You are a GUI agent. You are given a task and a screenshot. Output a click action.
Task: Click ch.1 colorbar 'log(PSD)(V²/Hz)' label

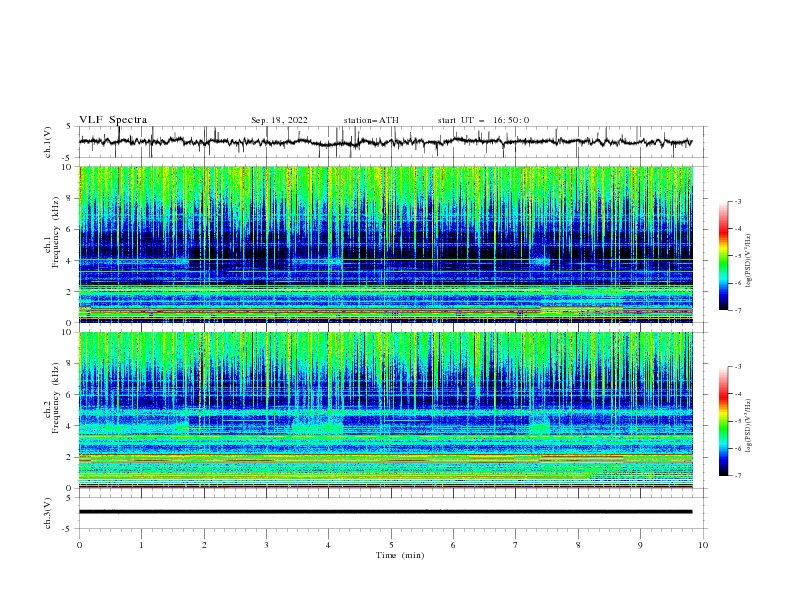[749, 261]
